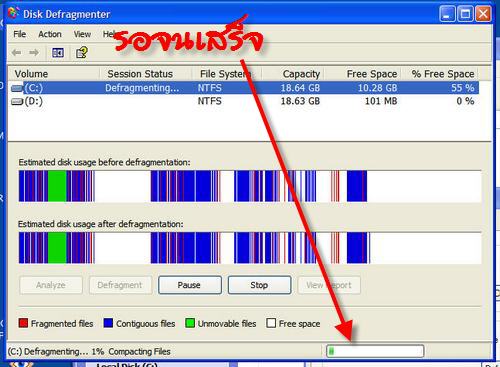The width and height of the screenshot is (500, 367).
Task: Click the Disk Defragmenter title bar icon
Action: tap(13, 13)
